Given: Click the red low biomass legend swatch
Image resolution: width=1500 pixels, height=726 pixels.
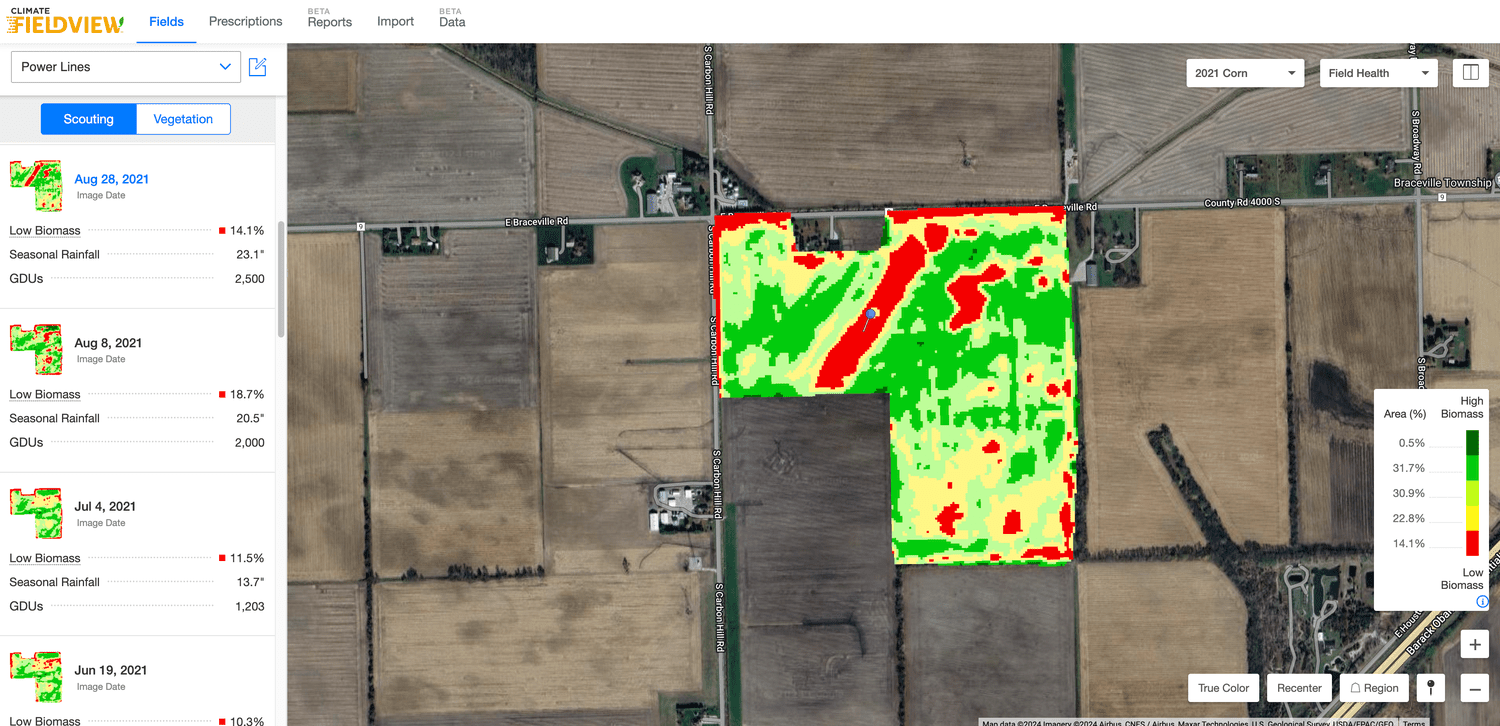Looking at the screenshot, I should point(1472,543).
